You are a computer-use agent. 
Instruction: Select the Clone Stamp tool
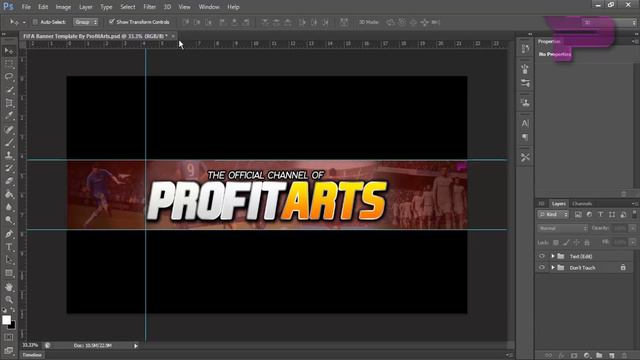tap(9, 156)
